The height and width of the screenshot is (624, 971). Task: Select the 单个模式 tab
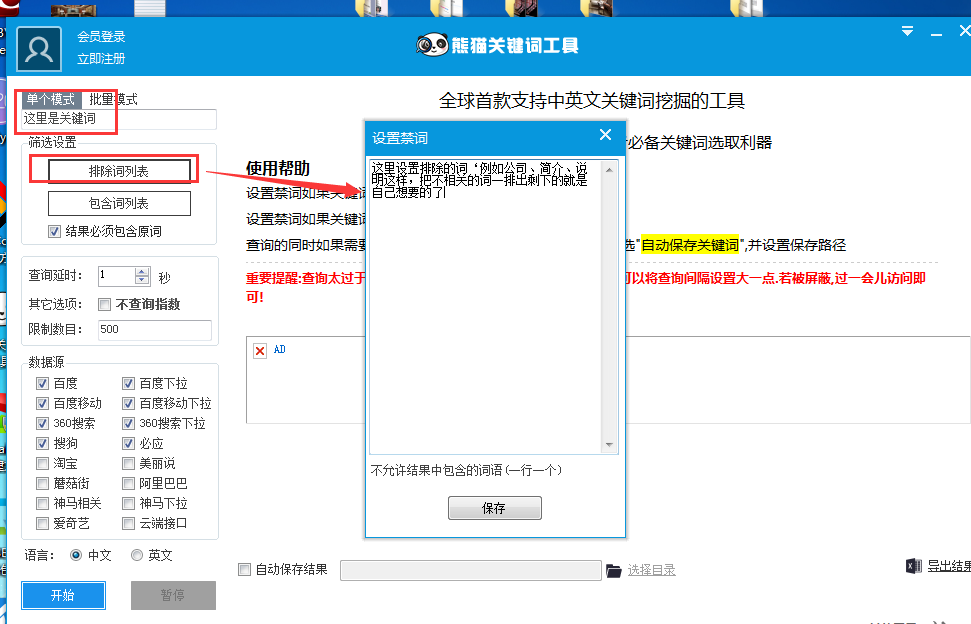pos(50,100)
